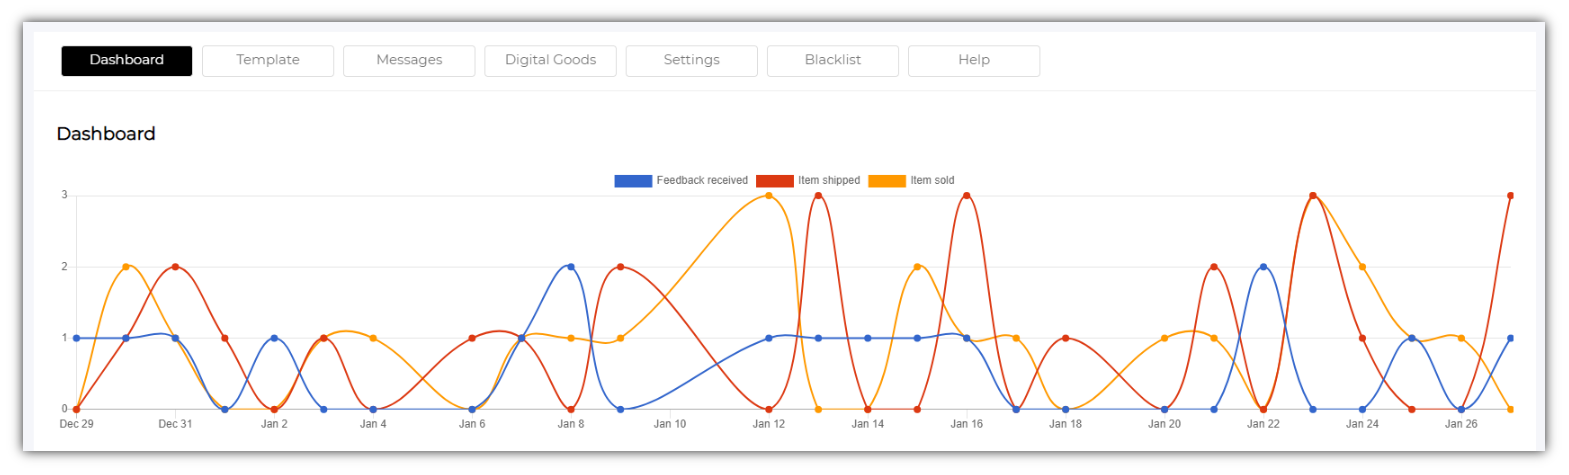The height and width of the screenshot is (475, 1569).
Task: Select the orange peak point at Jan 15
Action: coord(917,267)
